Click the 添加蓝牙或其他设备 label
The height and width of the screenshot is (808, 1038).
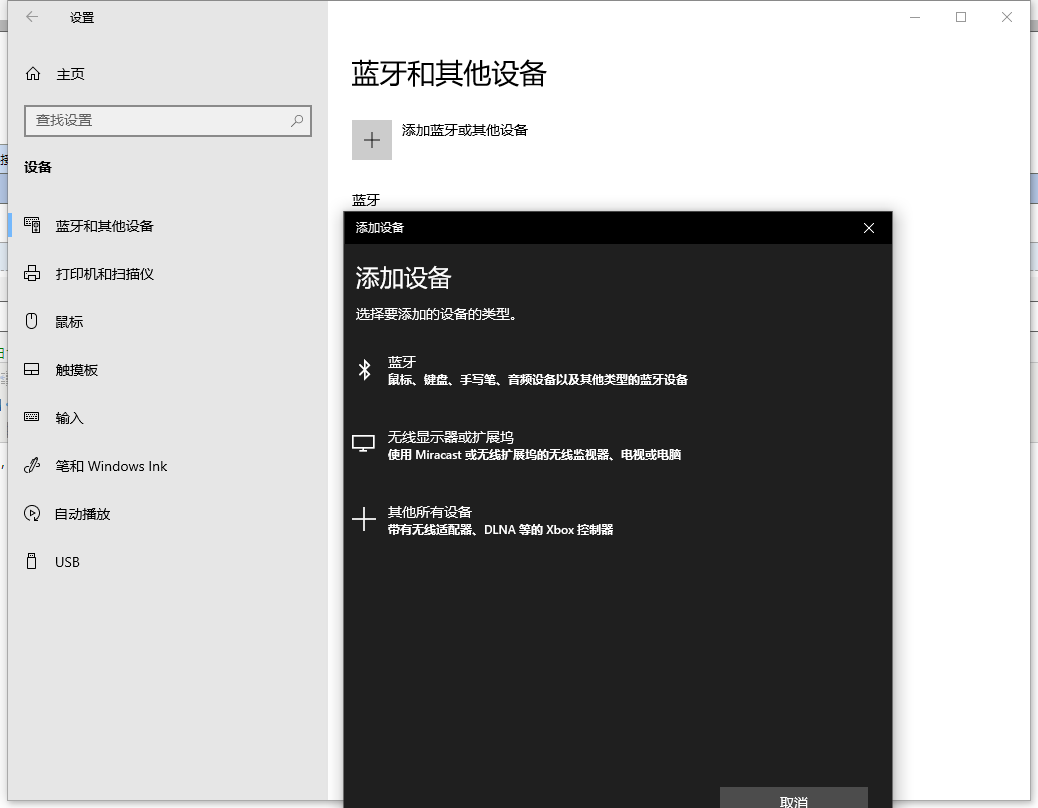pyautogui.click(x=465, y=130)
